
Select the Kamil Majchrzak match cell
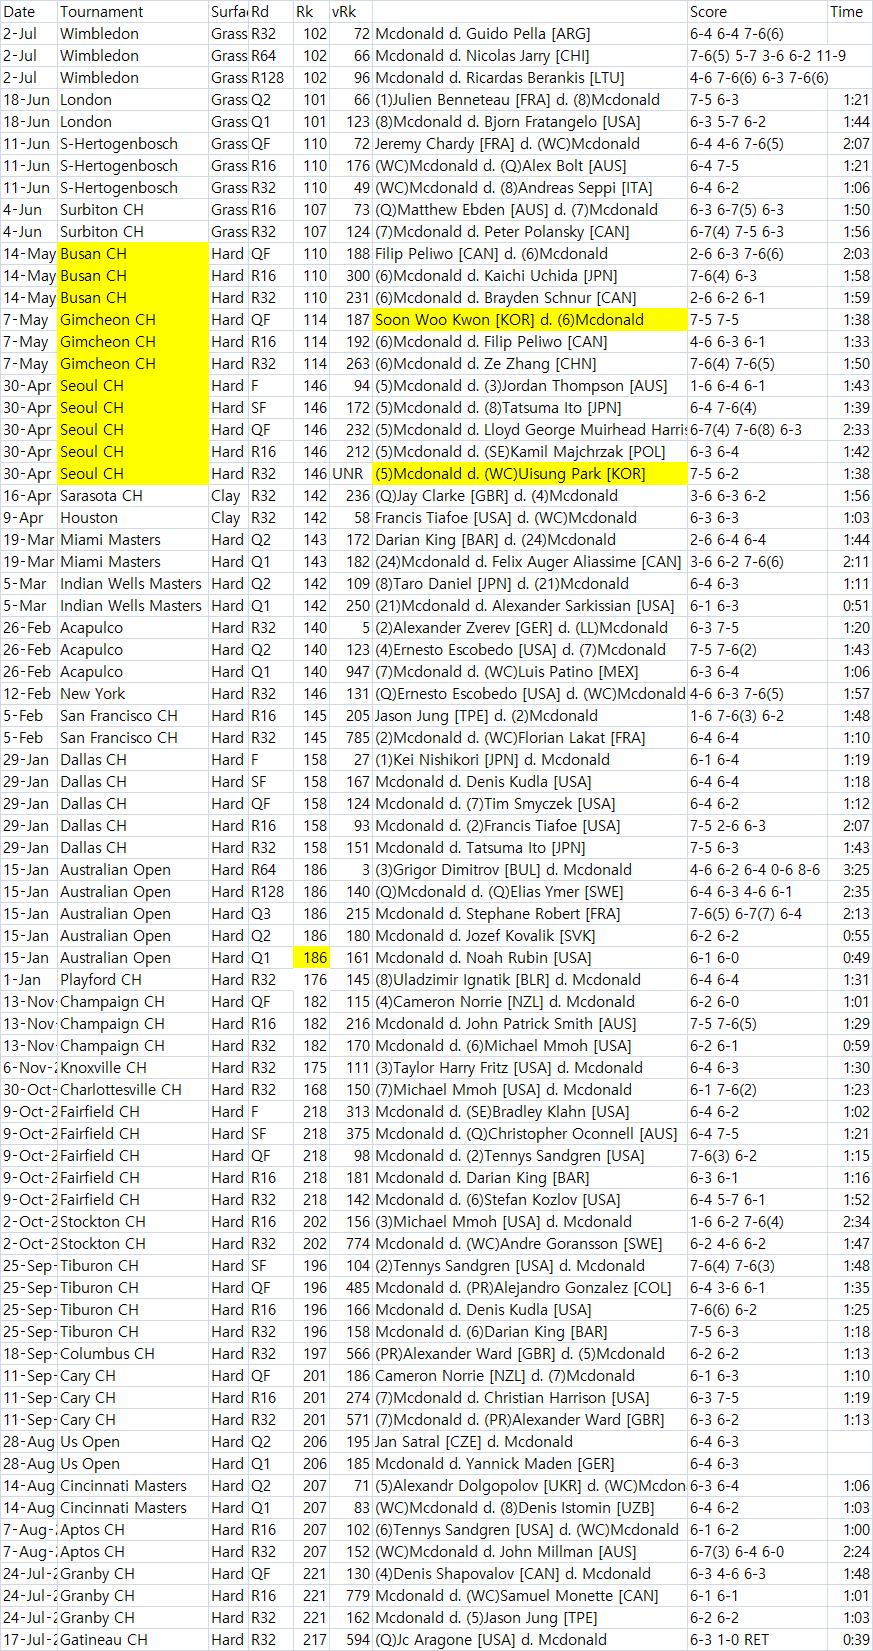[x=530, y=451]
